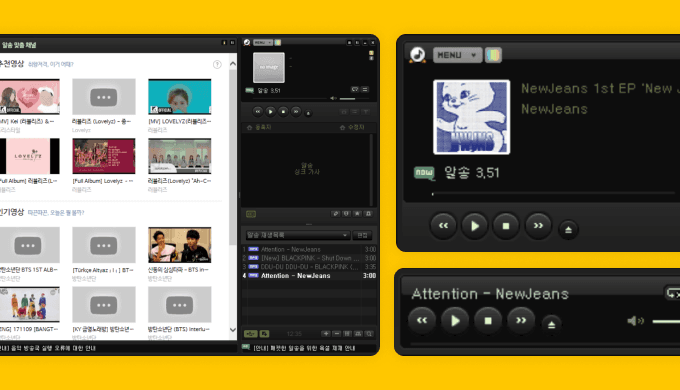Select DDU-DU DDU-DU BLACKPINK in the playlist
The image size is (680, 390).
[x=309, y=267]
